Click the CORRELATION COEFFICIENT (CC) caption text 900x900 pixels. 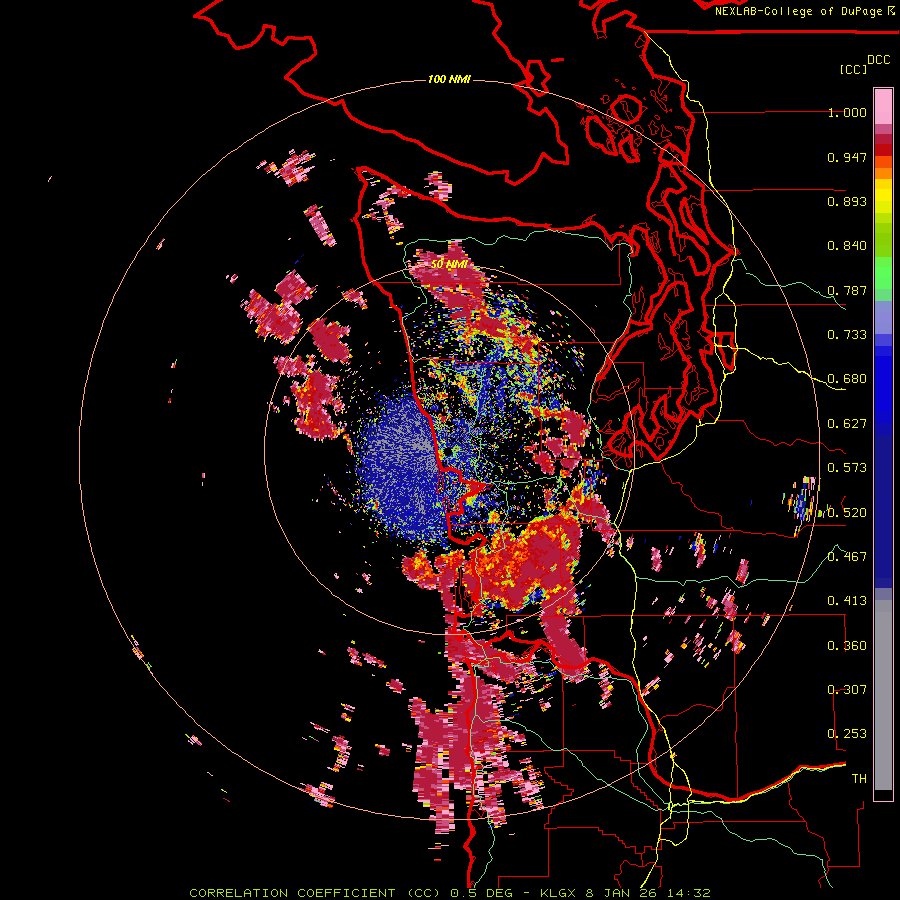315,893
